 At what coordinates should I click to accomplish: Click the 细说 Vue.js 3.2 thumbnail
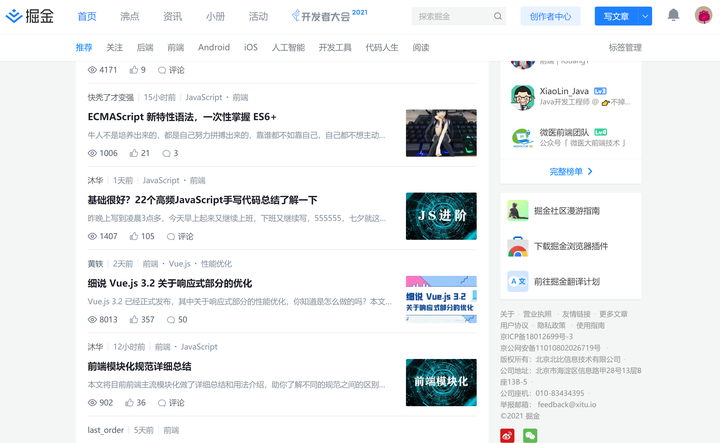point(441,299)
